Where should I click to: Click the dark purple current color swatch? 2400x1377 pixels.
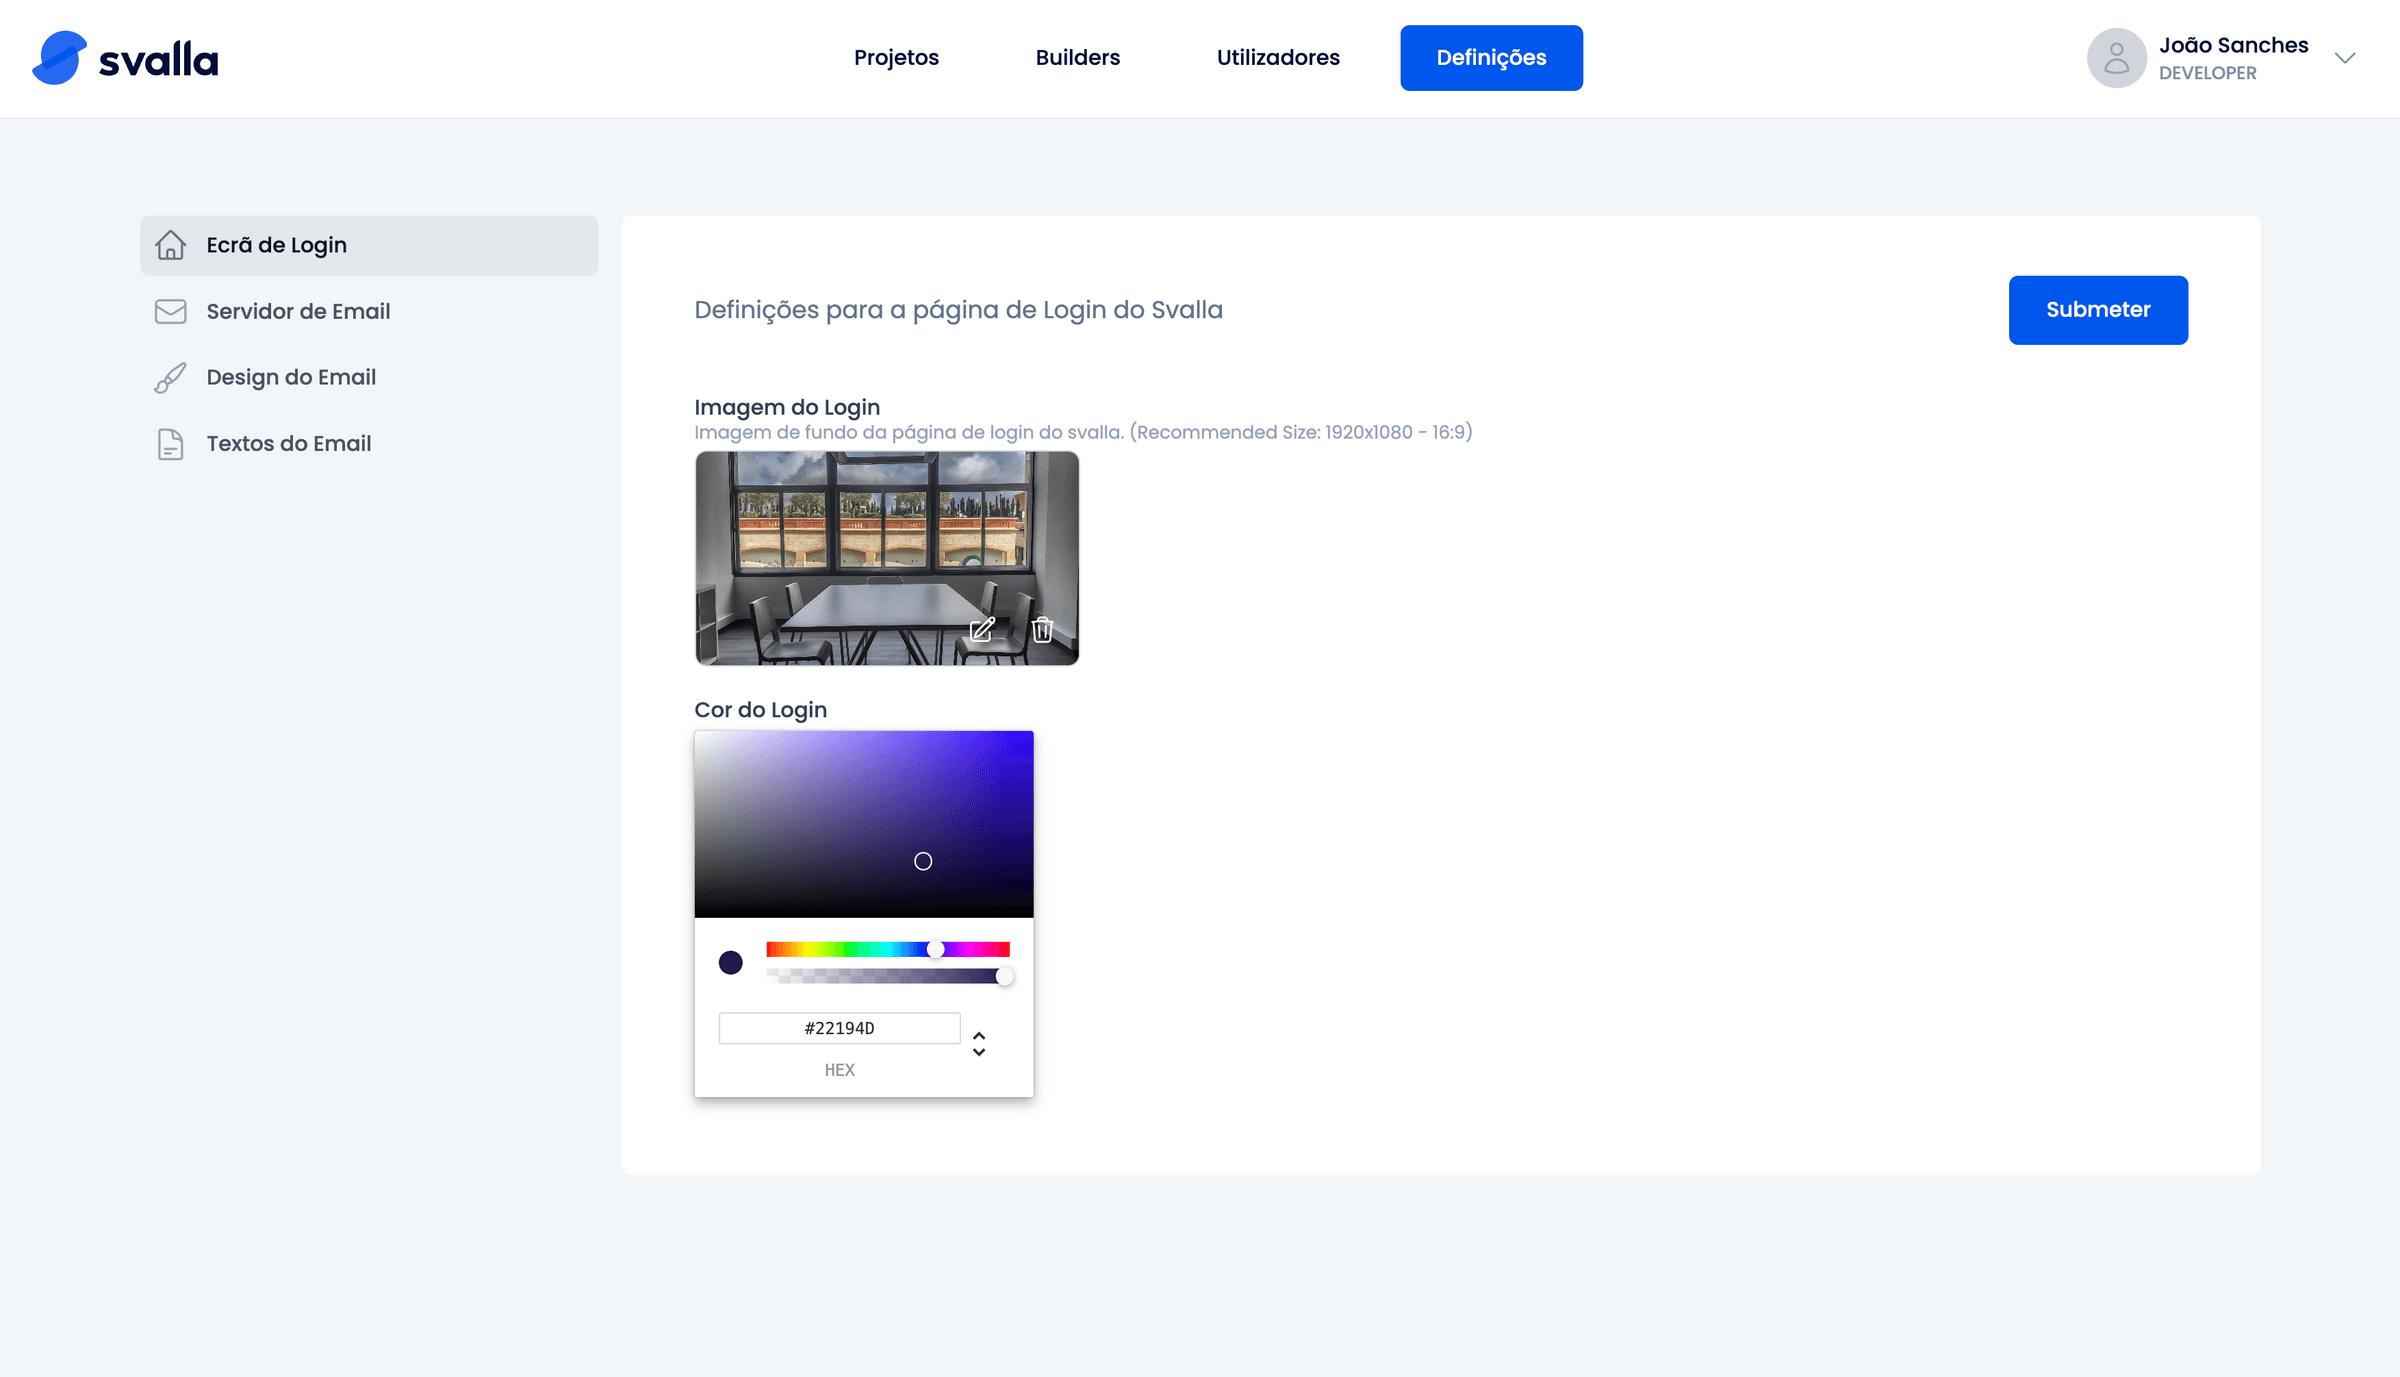[x=731, y=962]
